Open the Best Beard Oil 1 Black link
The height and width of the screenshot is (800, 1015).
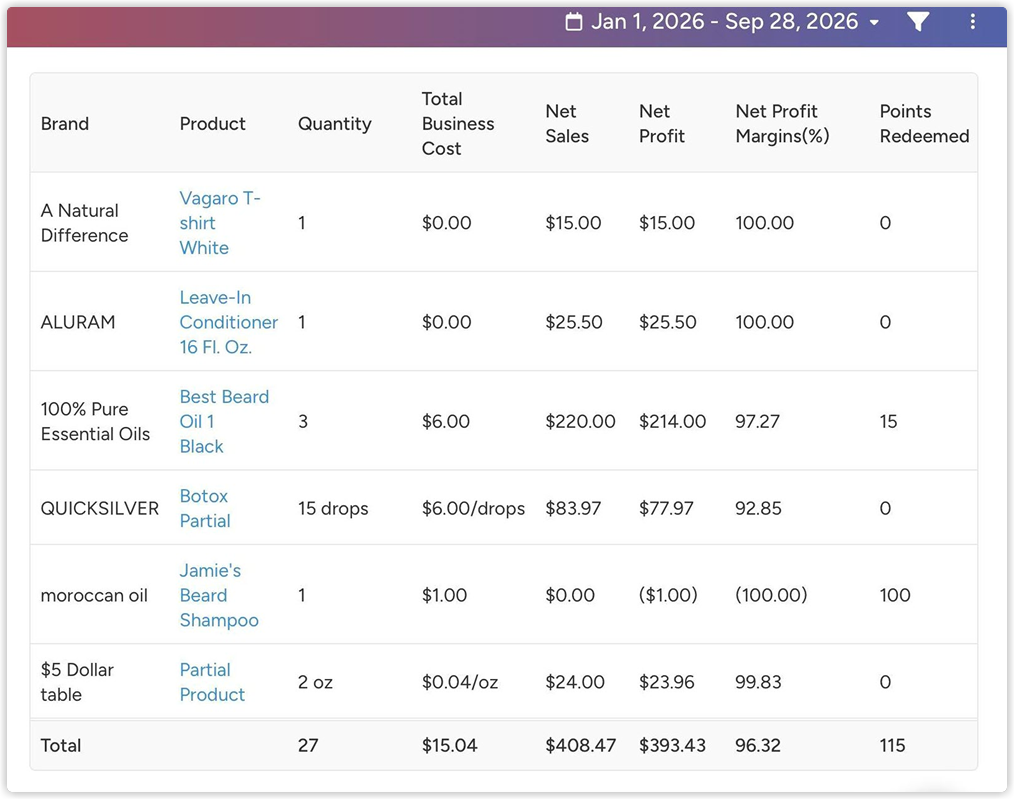(224, 421)
